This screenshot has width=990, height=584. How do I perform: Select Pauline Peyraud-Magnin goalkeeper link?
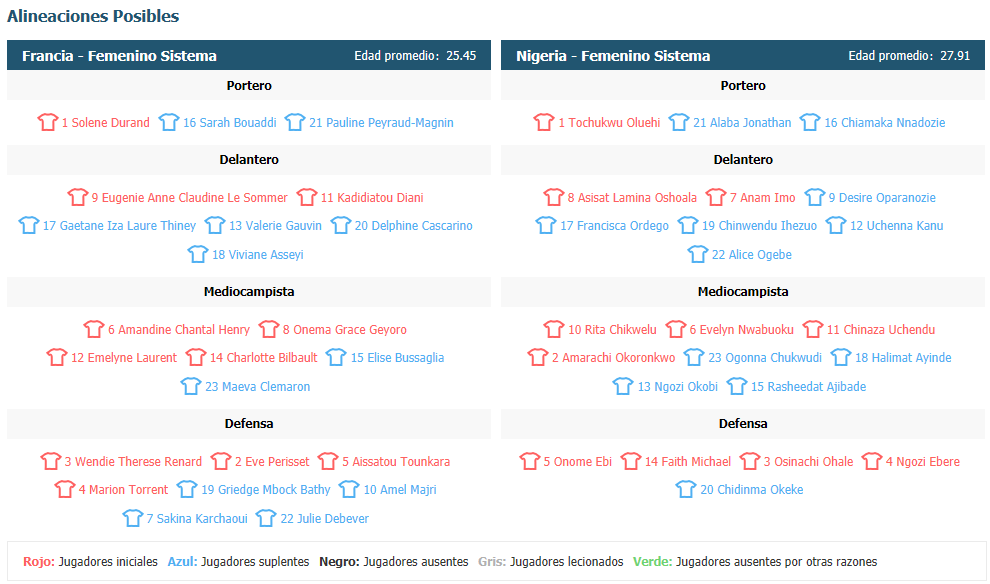[381, 122]
